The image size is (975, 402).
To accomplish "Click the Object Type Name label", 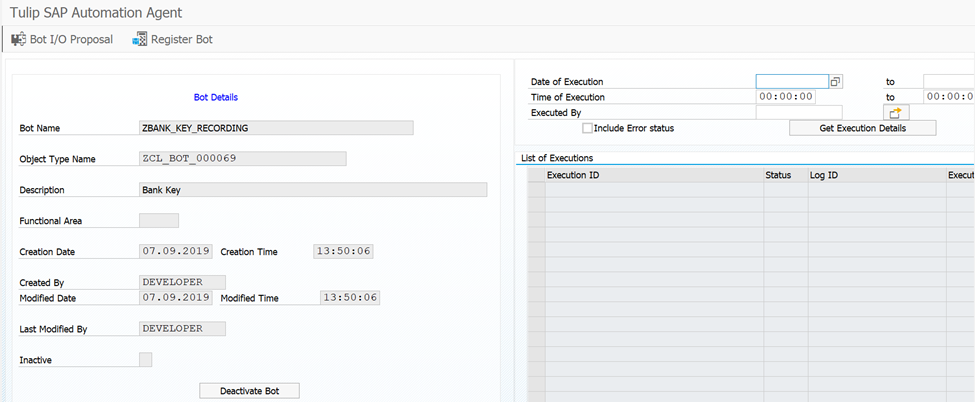I will tap(57, 159).
